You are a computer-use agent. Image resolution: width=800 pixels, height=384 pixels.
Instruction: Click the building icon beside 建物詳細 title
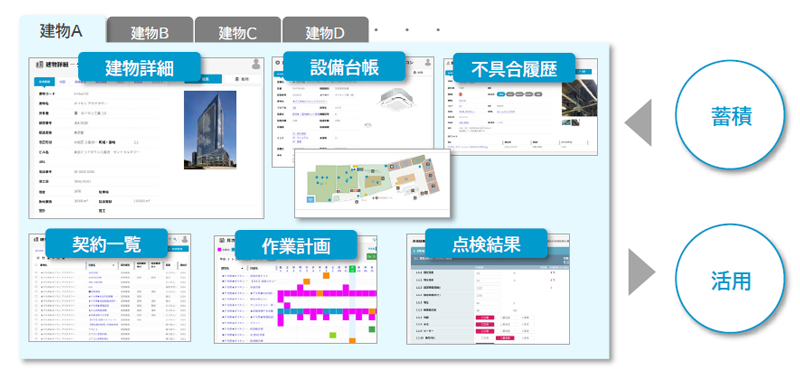(39, 65)
